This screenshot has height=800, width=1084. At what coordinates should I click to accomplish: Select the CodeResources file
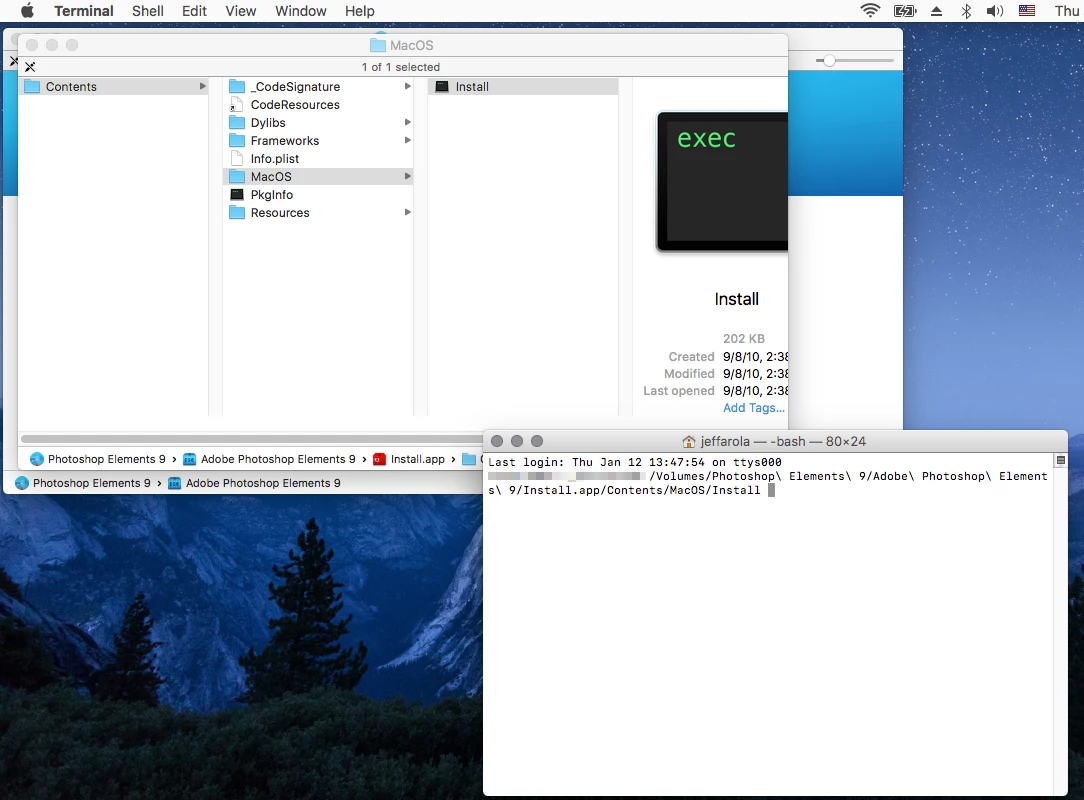[x=319, y=104]
